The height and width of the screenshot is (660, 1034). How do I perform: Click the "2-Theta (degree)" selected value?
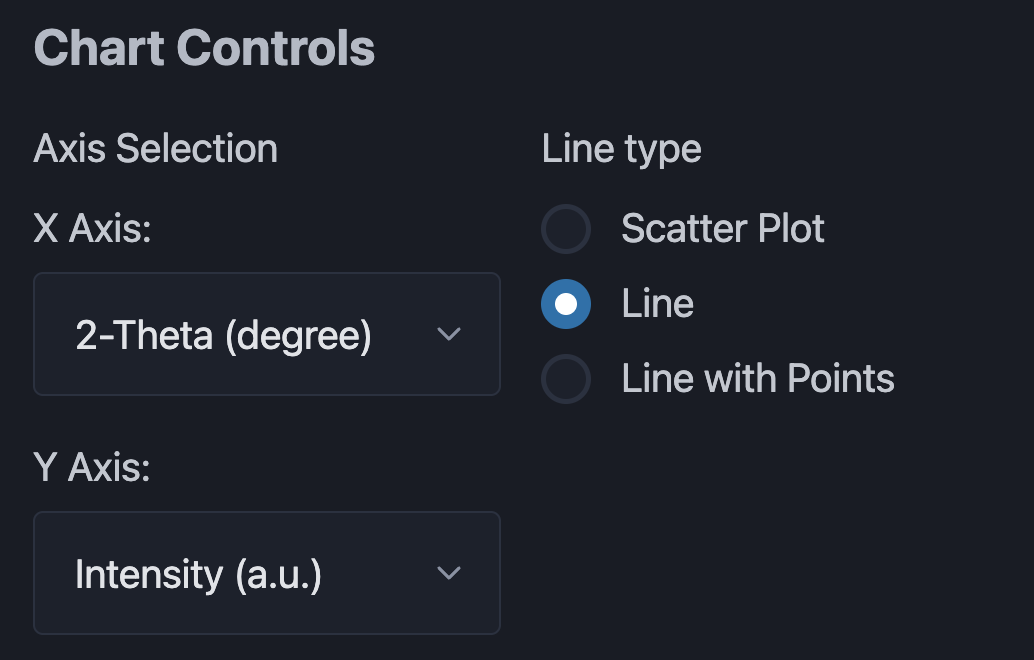223,335
